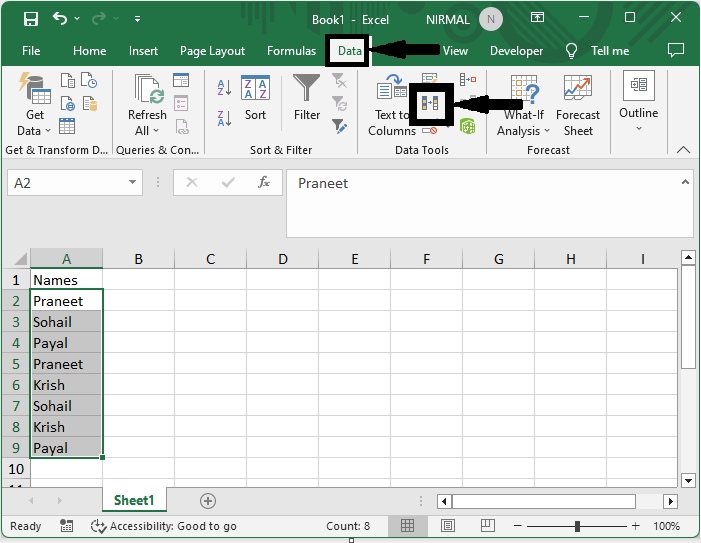This screenshot has height=543, width=701.
Task: Open Get Data from external sources
Action: click(x=34, y=105)
